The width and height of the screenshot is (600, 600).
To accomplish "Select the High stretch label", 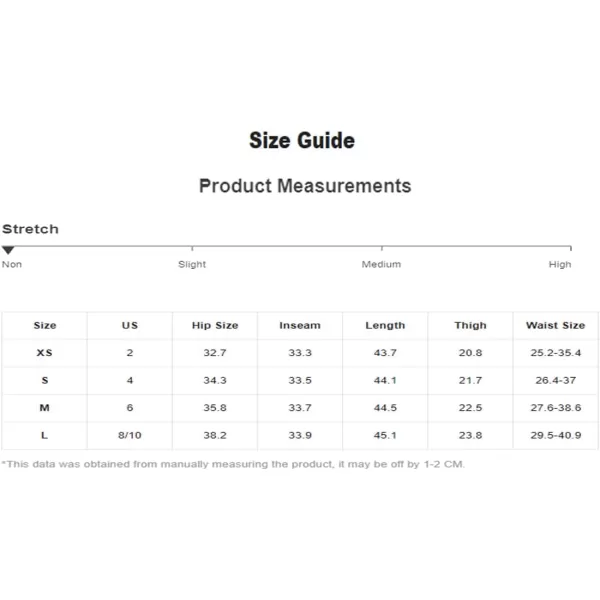I will [560, 264].
